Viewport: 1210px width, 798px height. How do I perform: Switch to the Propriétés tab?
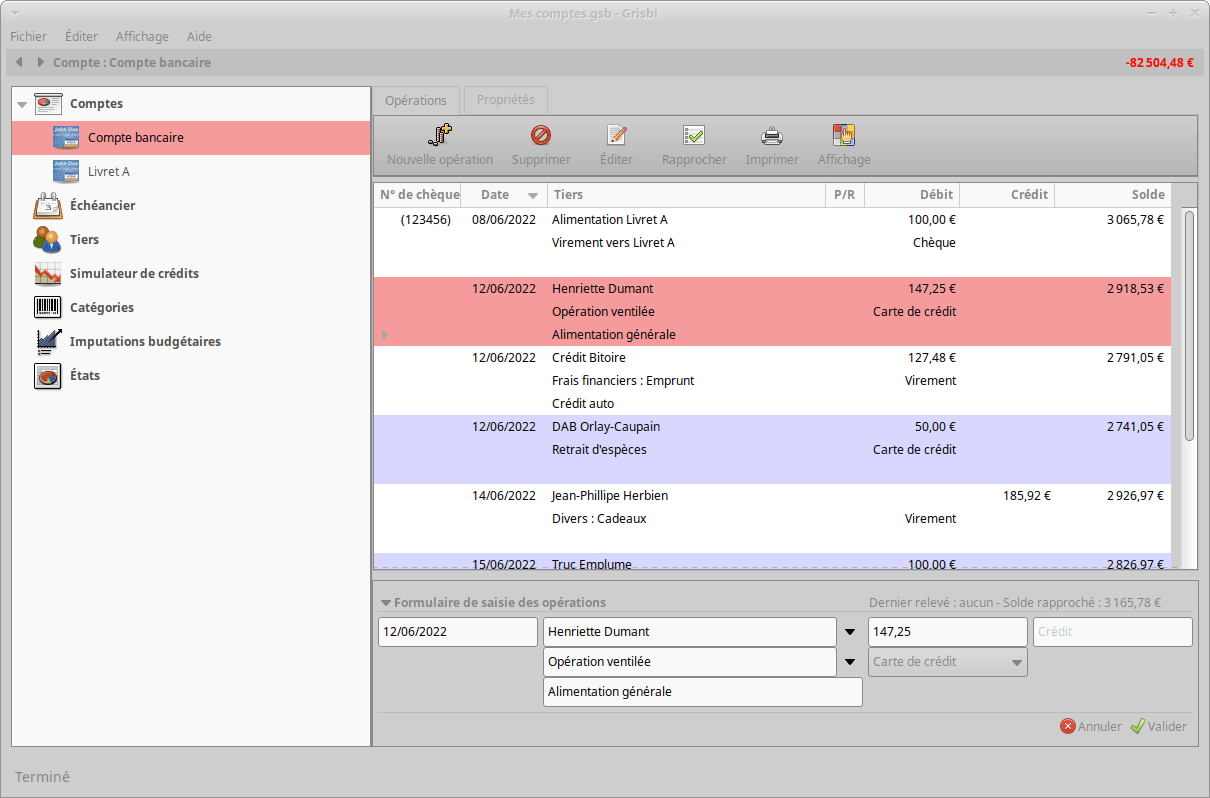[505, 100]
